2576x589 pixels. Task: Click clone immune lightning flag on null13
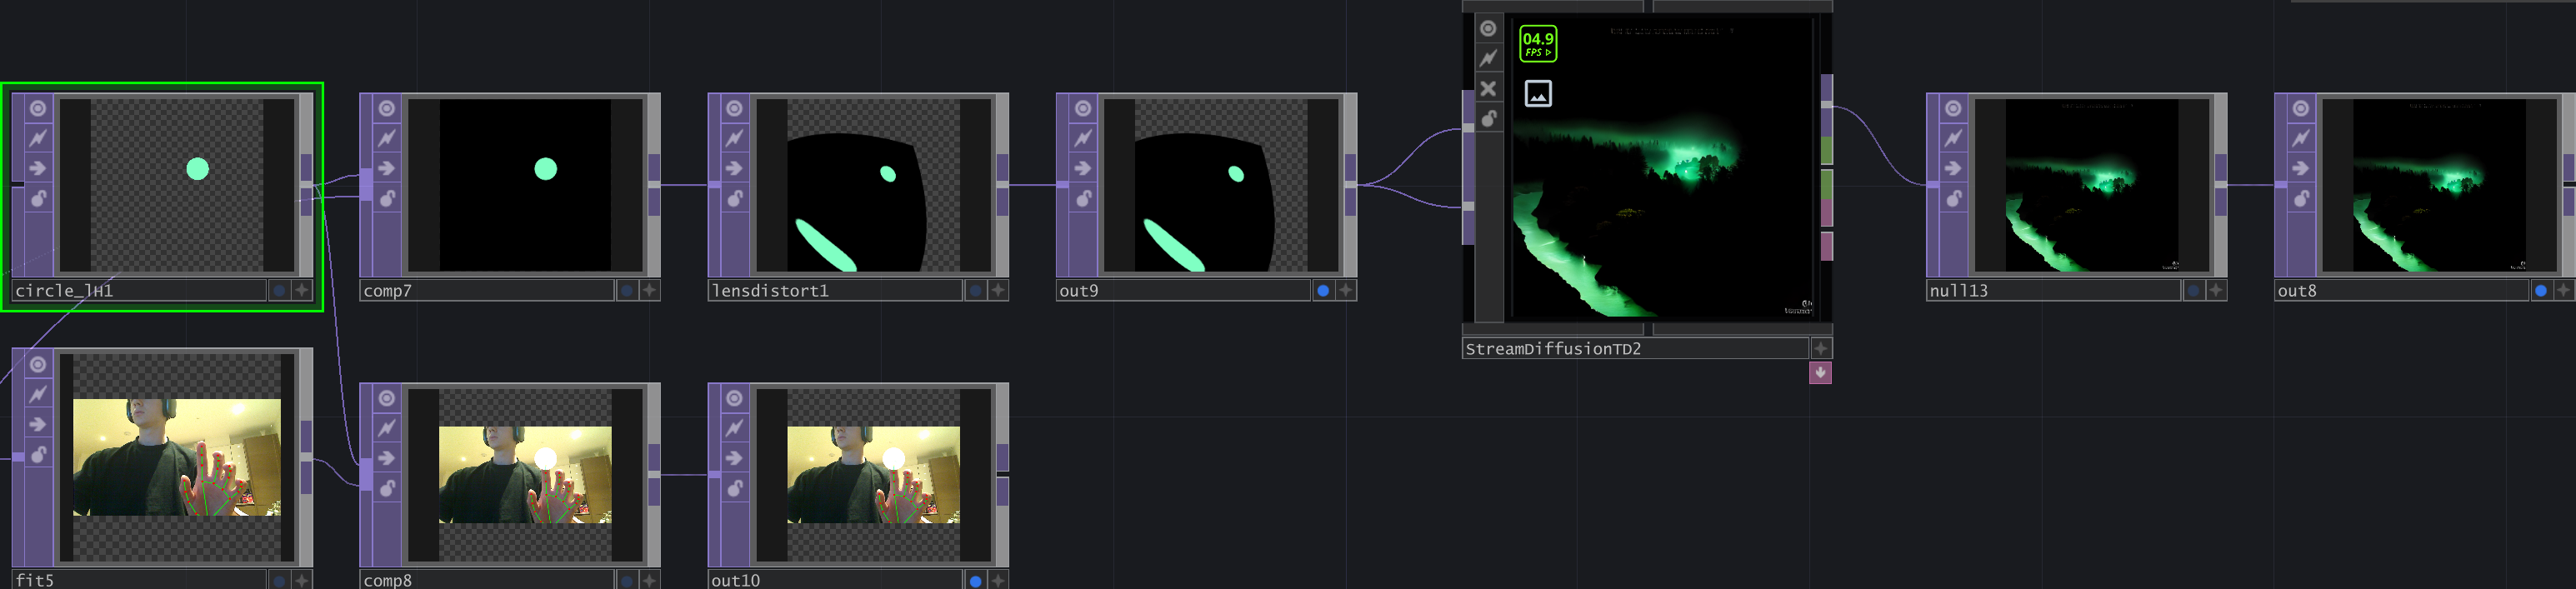[1953, 138]
